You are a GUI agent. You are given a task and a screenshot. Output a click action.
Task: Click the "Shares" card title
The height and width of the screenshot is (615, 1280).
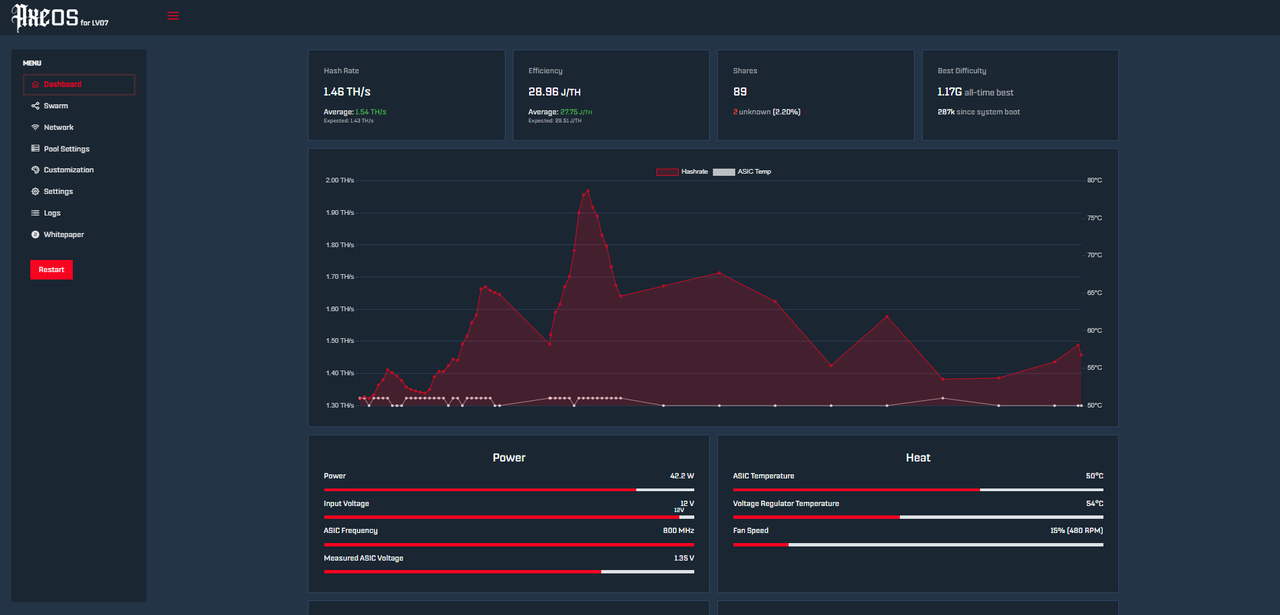coord(745,71)
